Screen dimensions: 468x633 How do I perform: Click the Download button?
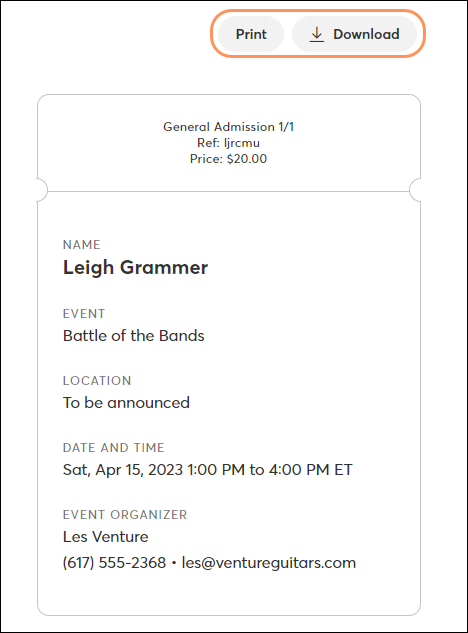pyautogui.click(x=354, y=34)
